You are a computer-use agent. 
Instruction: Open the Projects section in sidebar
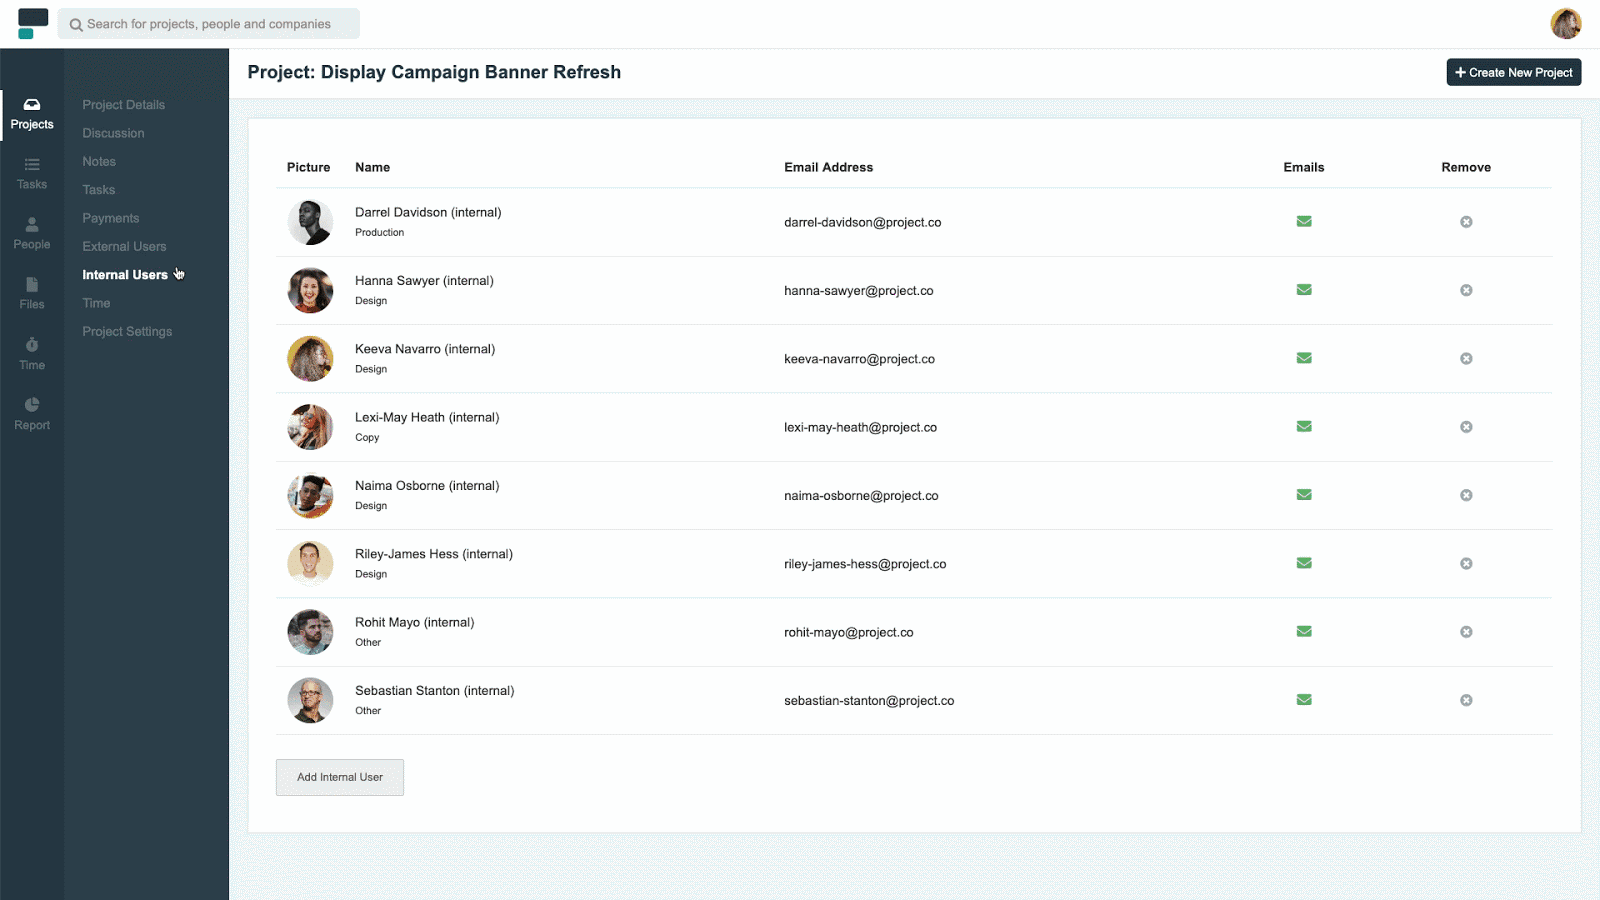tap(32, 115)
